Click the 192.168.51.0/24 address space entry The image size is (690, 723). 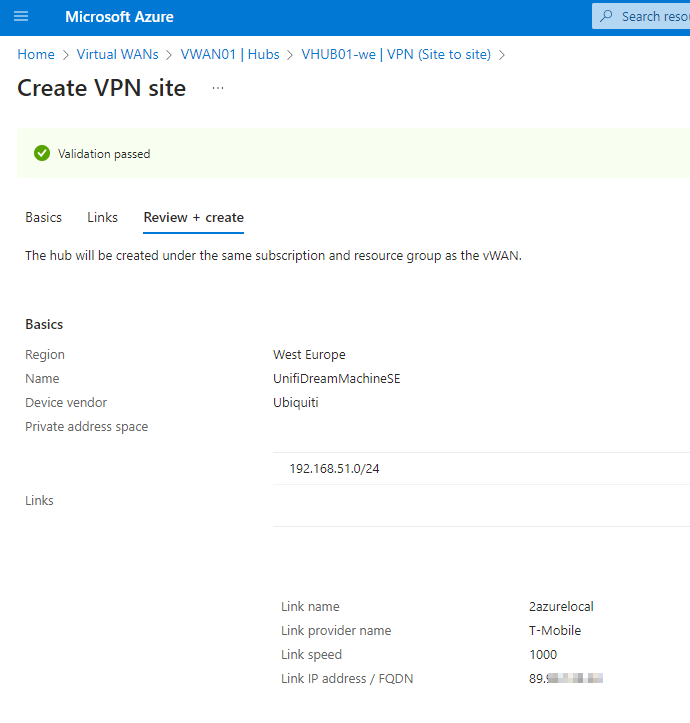click(334, 468)
